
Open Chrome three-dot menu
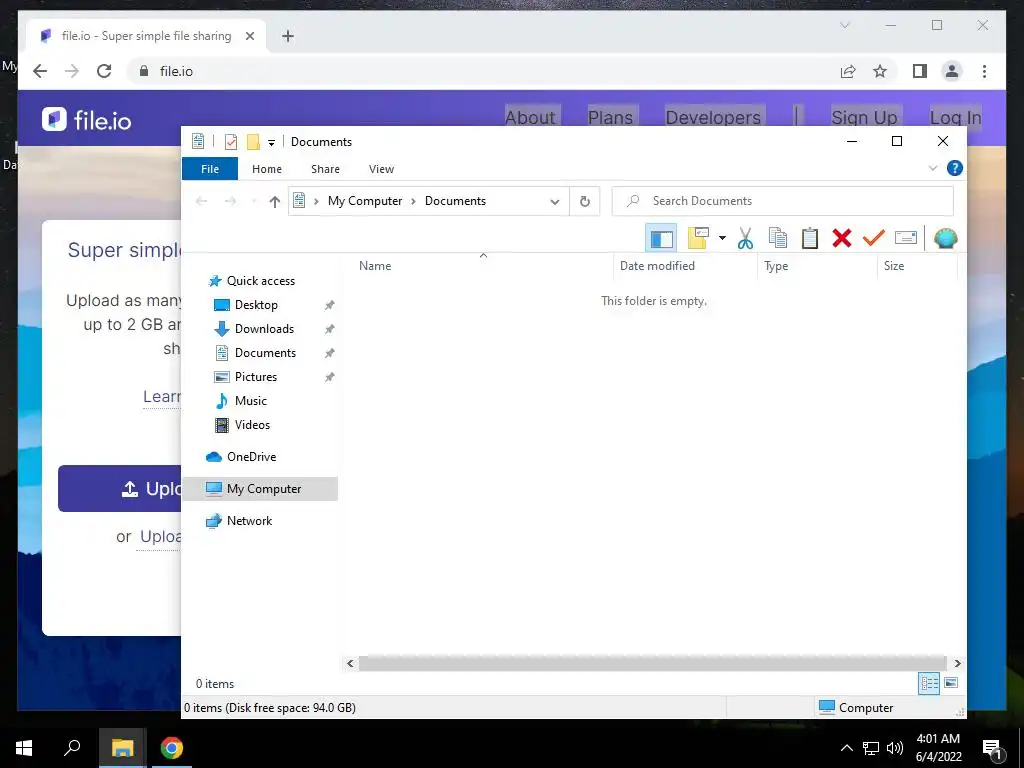[x=984, y=71]
